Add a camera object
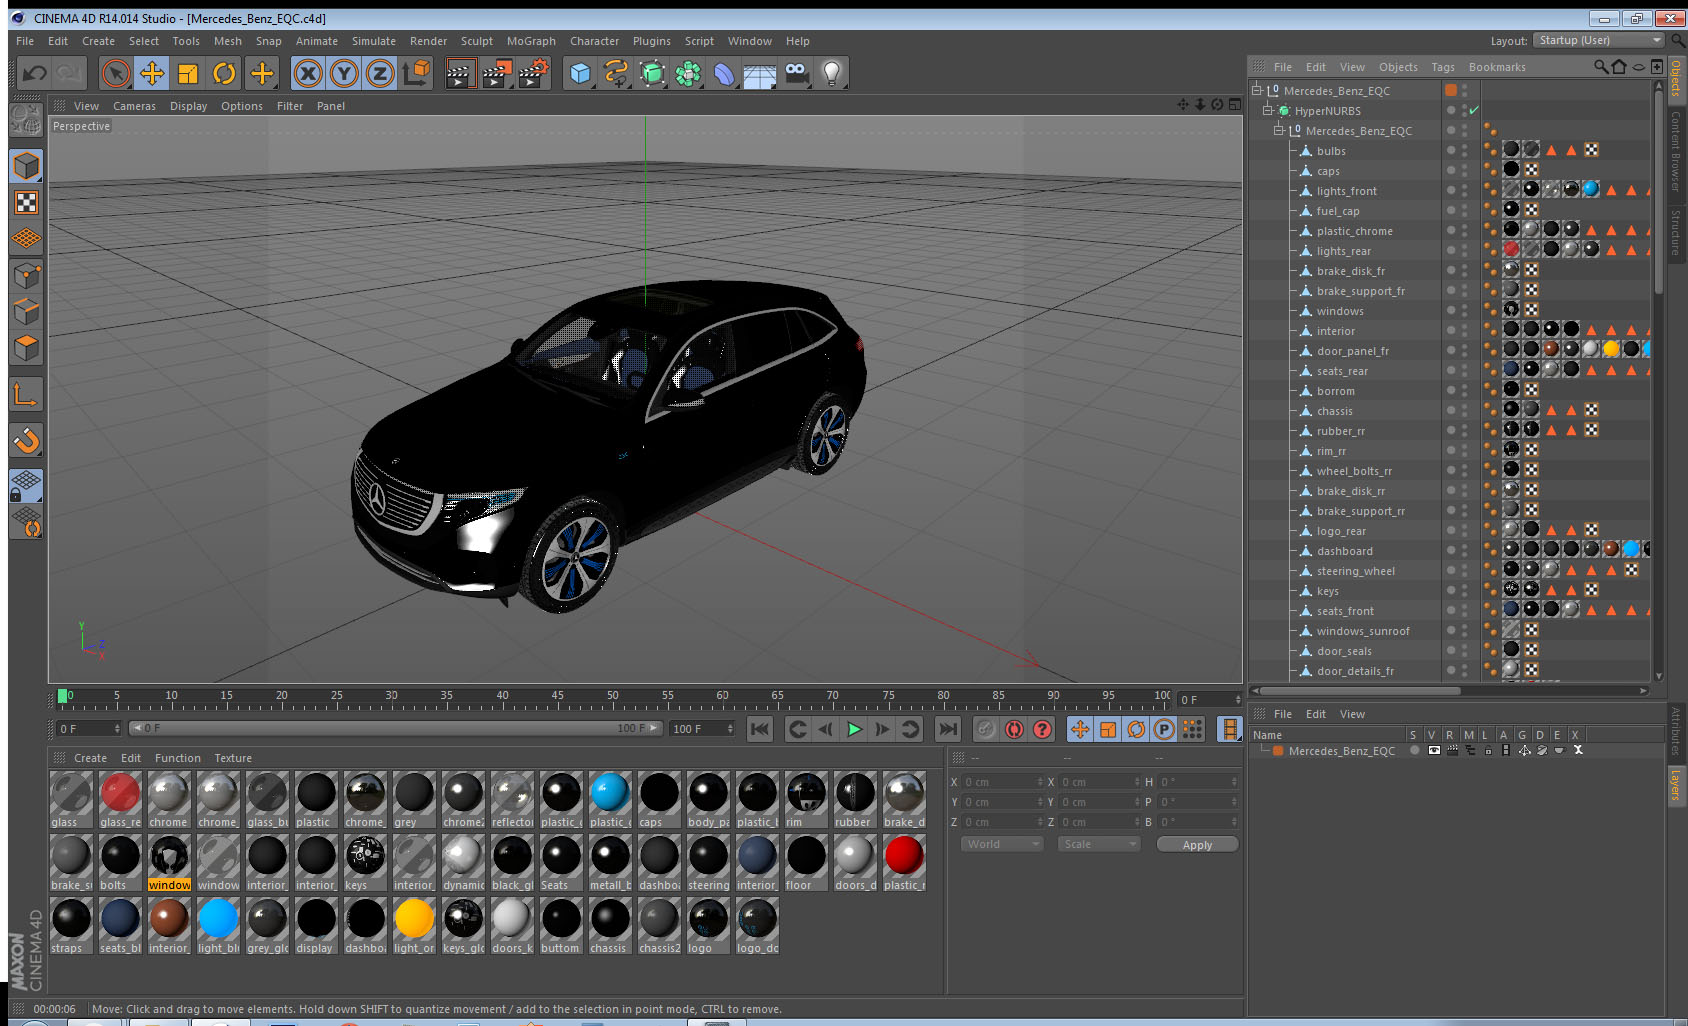This screenshot has width=1688, height=1026. coord(796,73)
